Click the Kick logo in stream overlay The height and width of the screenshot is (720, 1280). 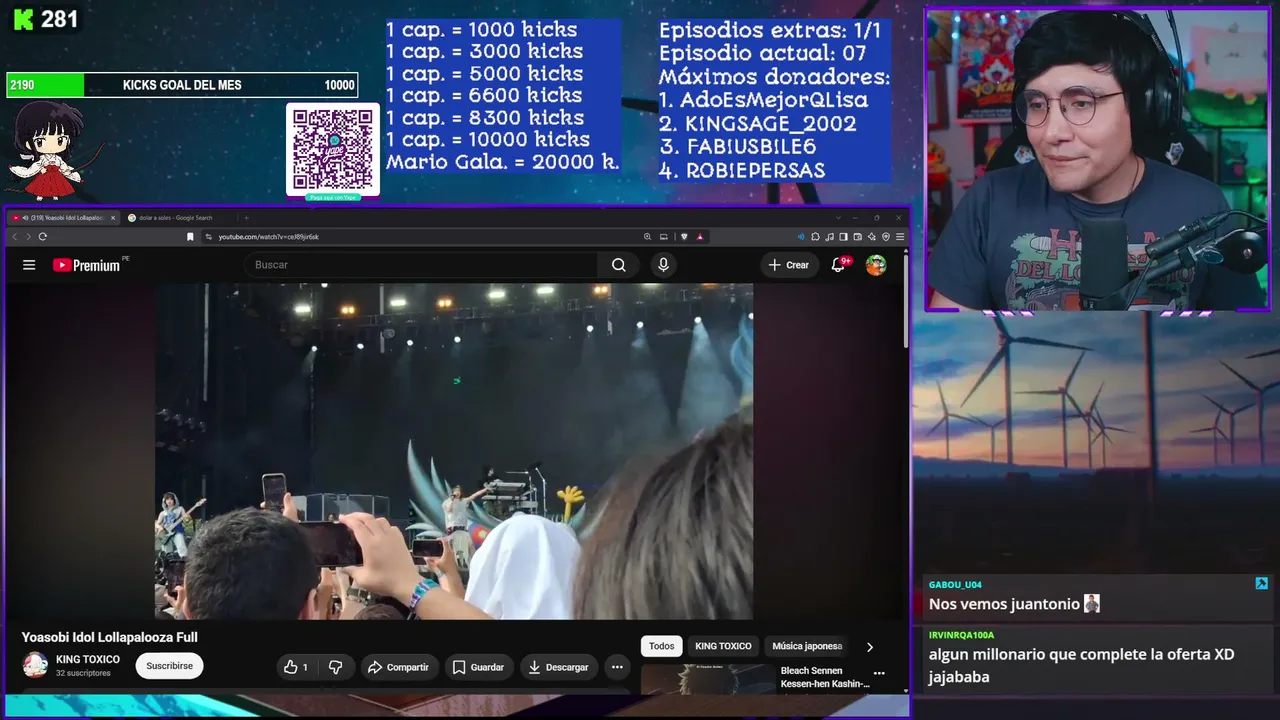click(22, 19)
